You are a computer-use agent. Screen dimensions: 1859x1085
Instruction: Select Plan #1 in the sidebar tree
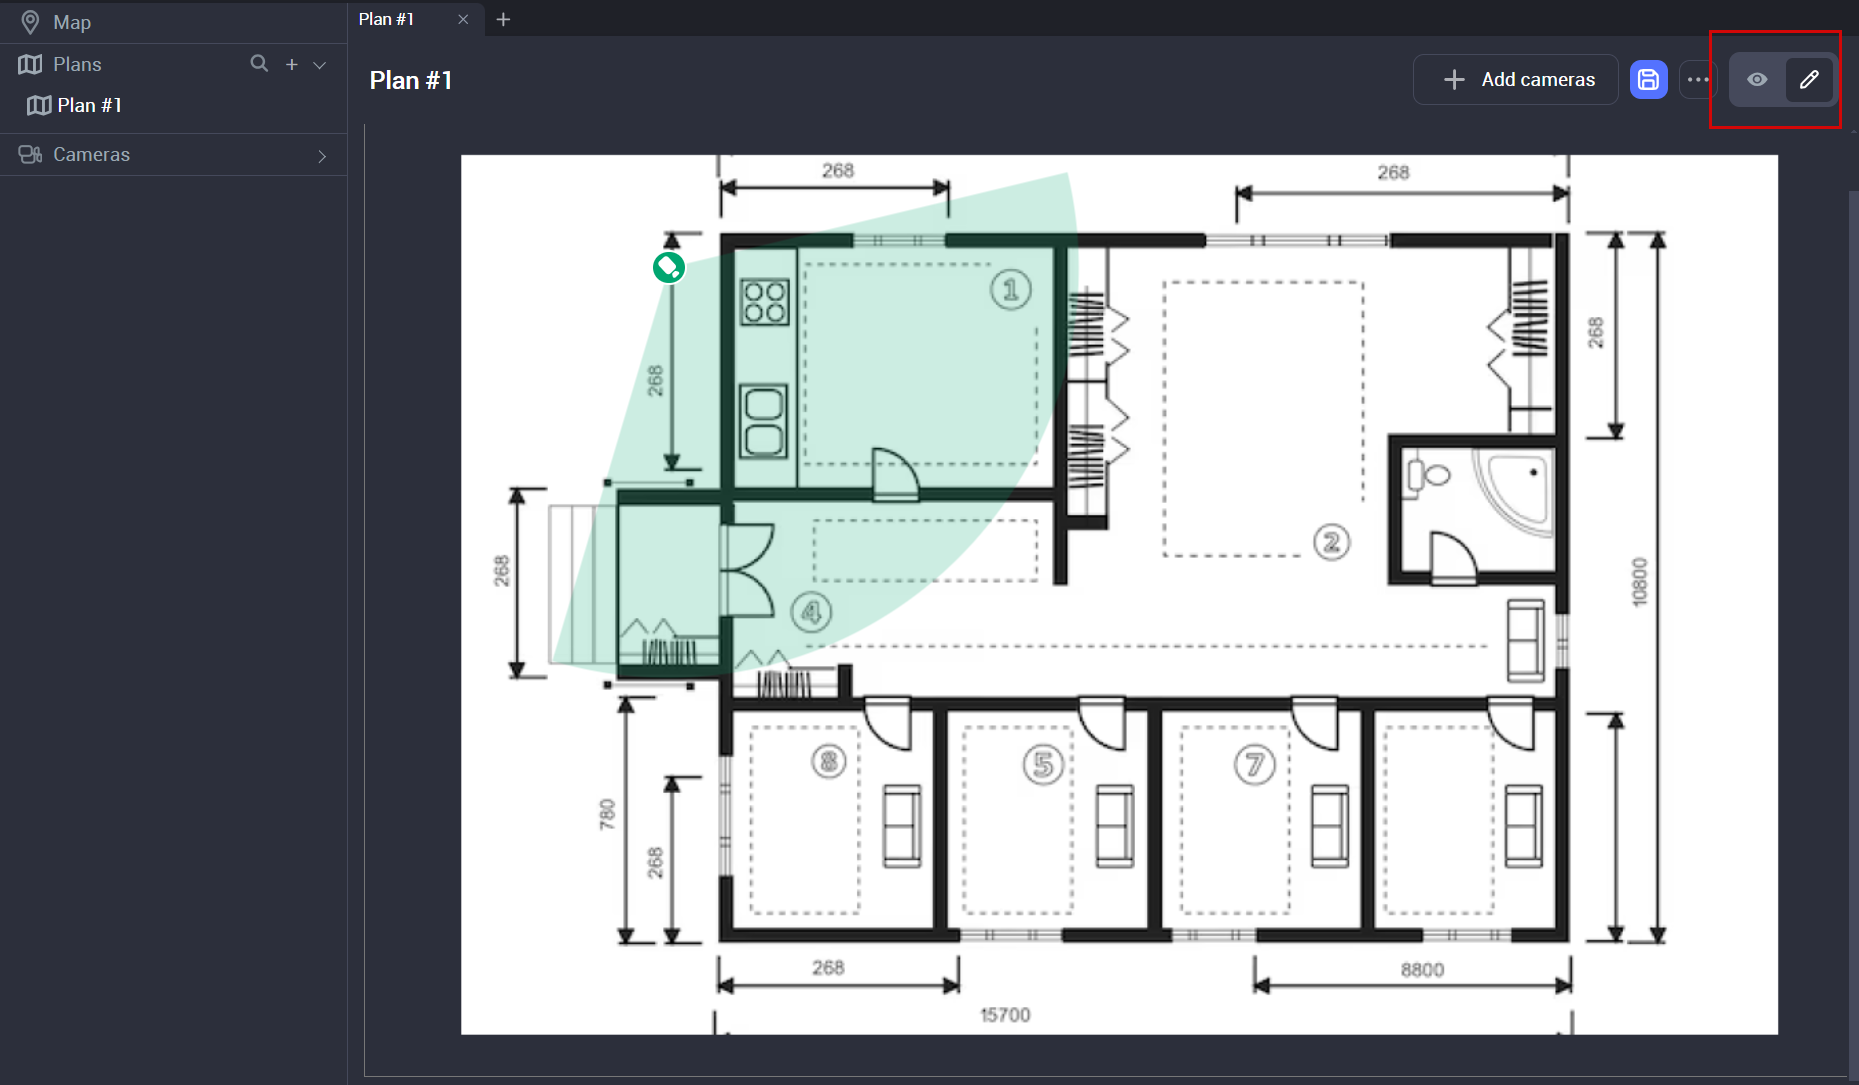tap(89, 105)
